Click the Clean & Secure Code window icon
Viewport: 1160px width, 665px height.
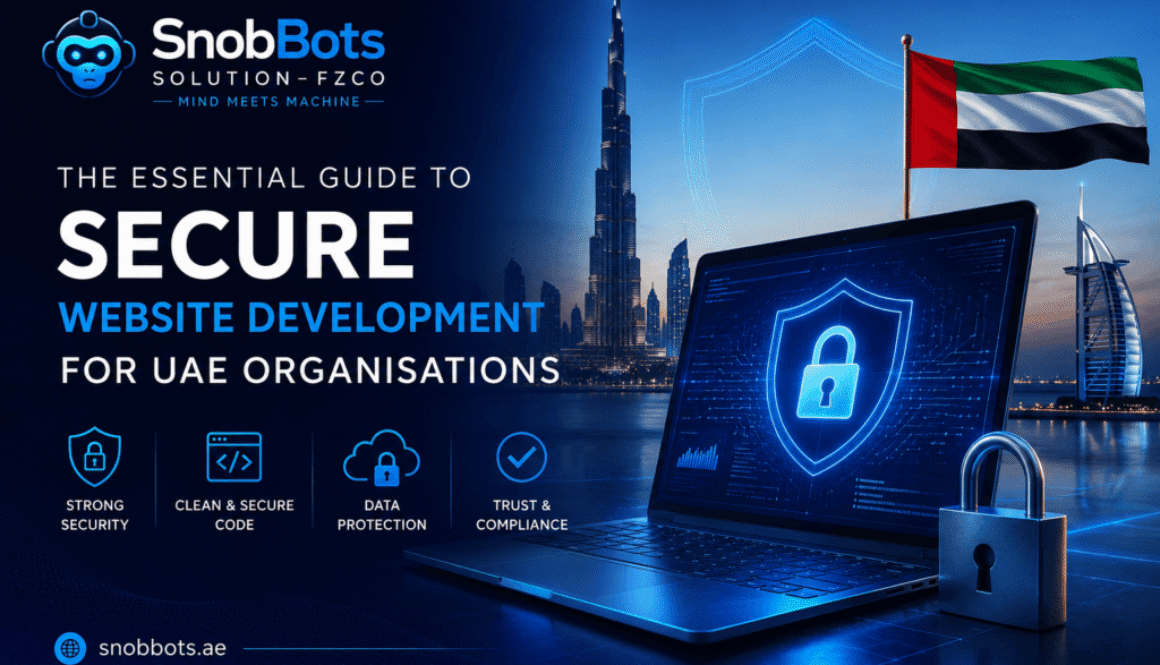234,457
